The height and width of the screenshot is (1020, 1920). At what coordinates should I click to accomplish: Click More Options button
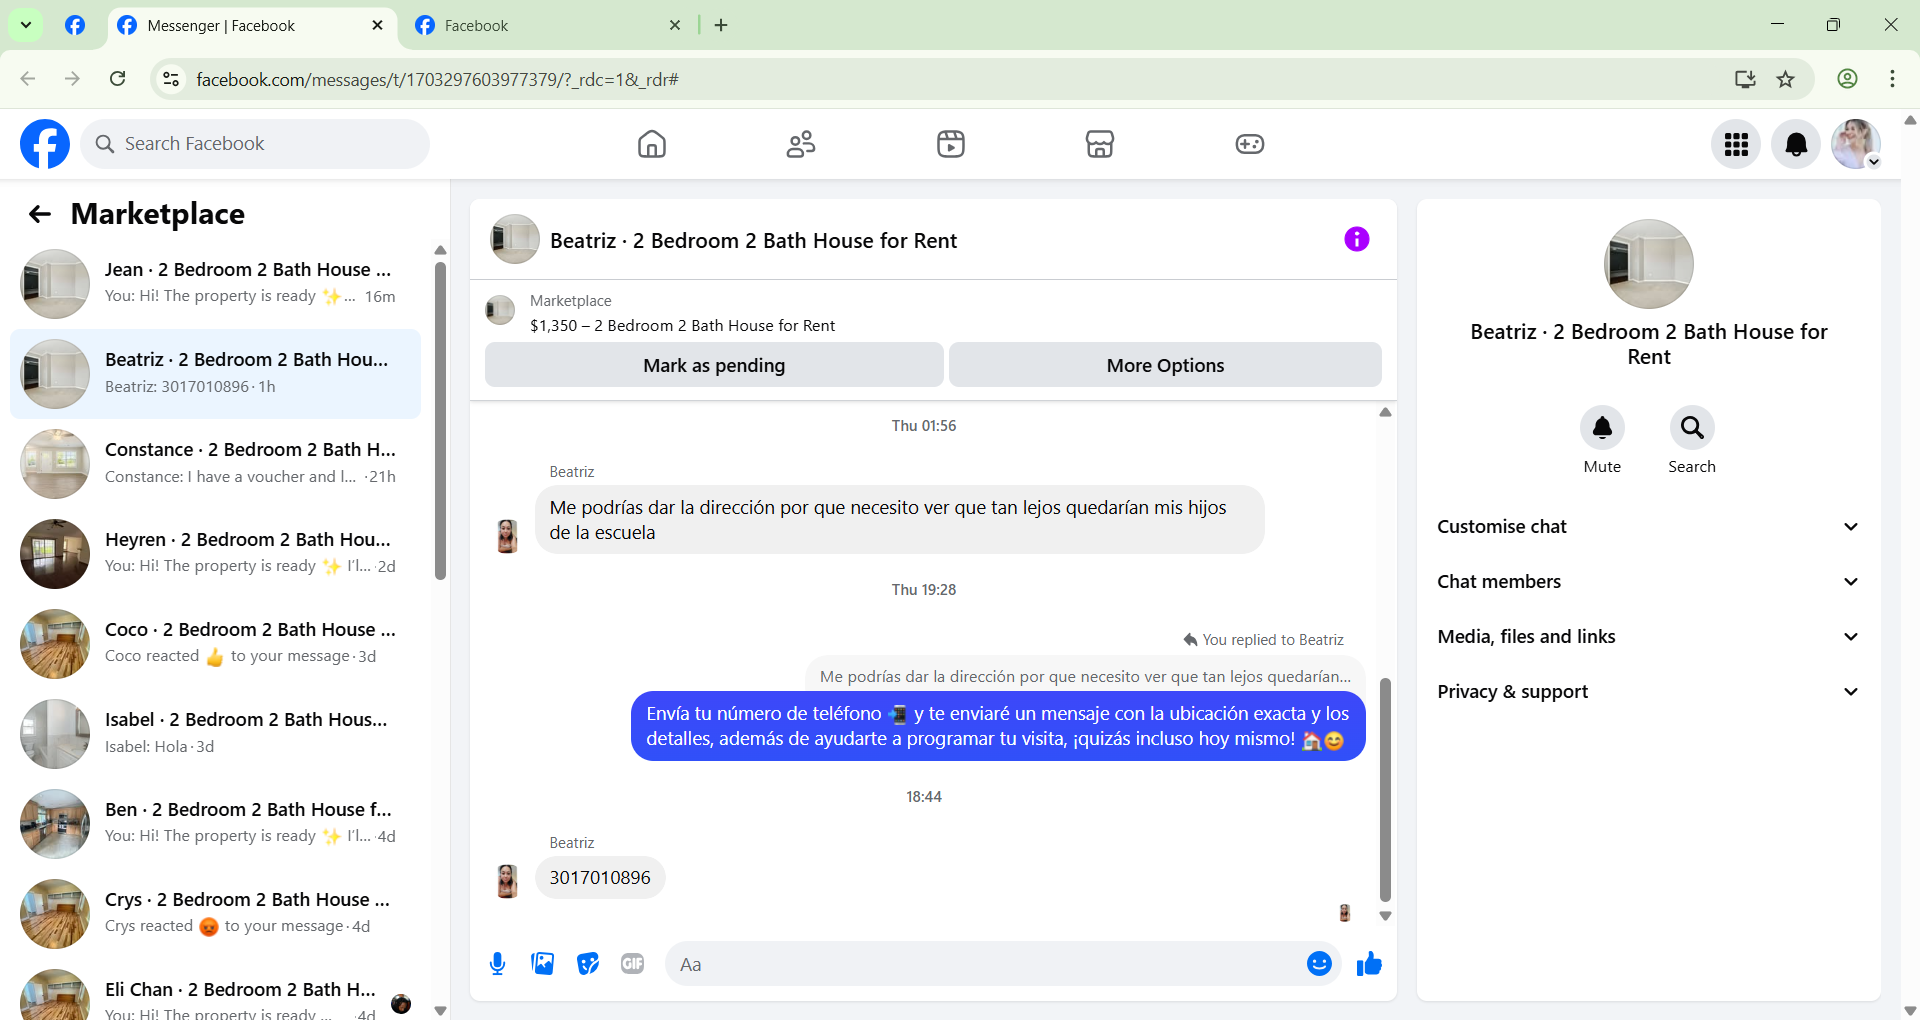click(1165, 365)
